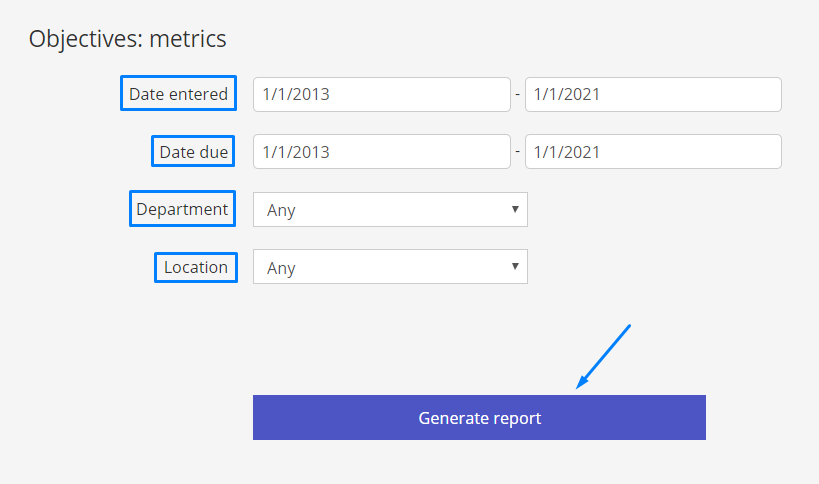Click the dash between Date due fields
819x484 pixels.
518,151
